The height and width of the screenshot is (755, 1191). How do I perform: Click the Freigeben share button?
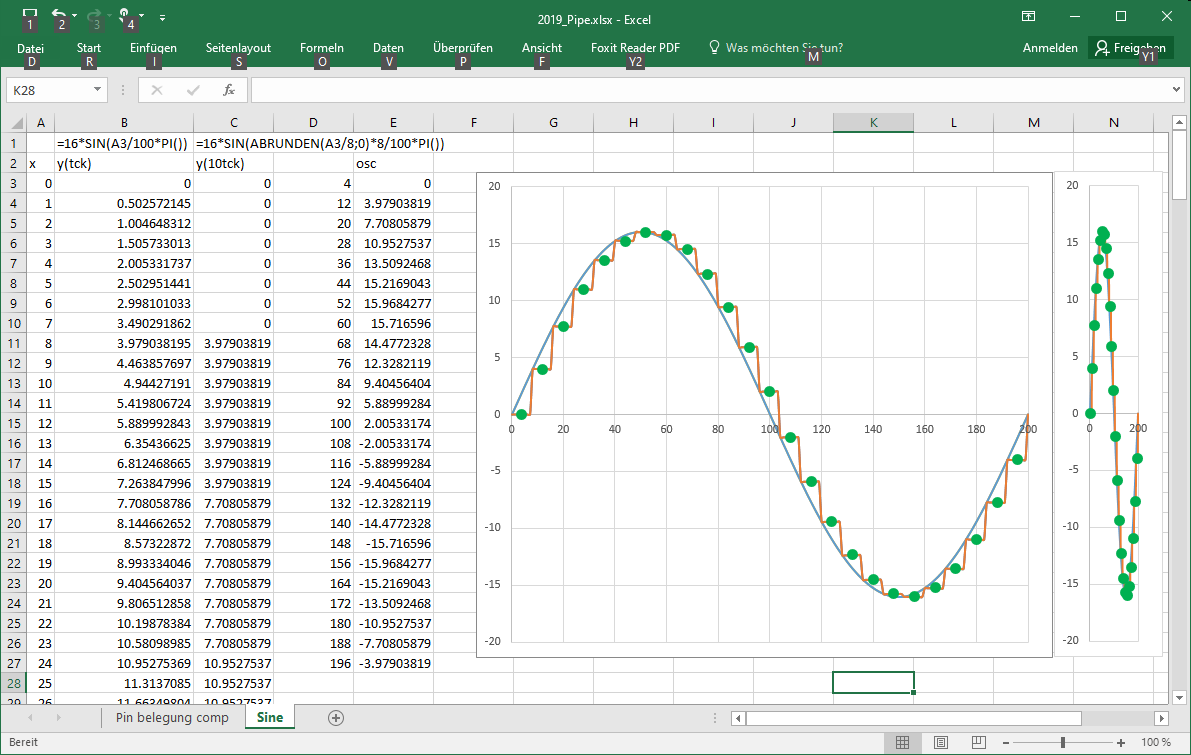point(1130,48)
